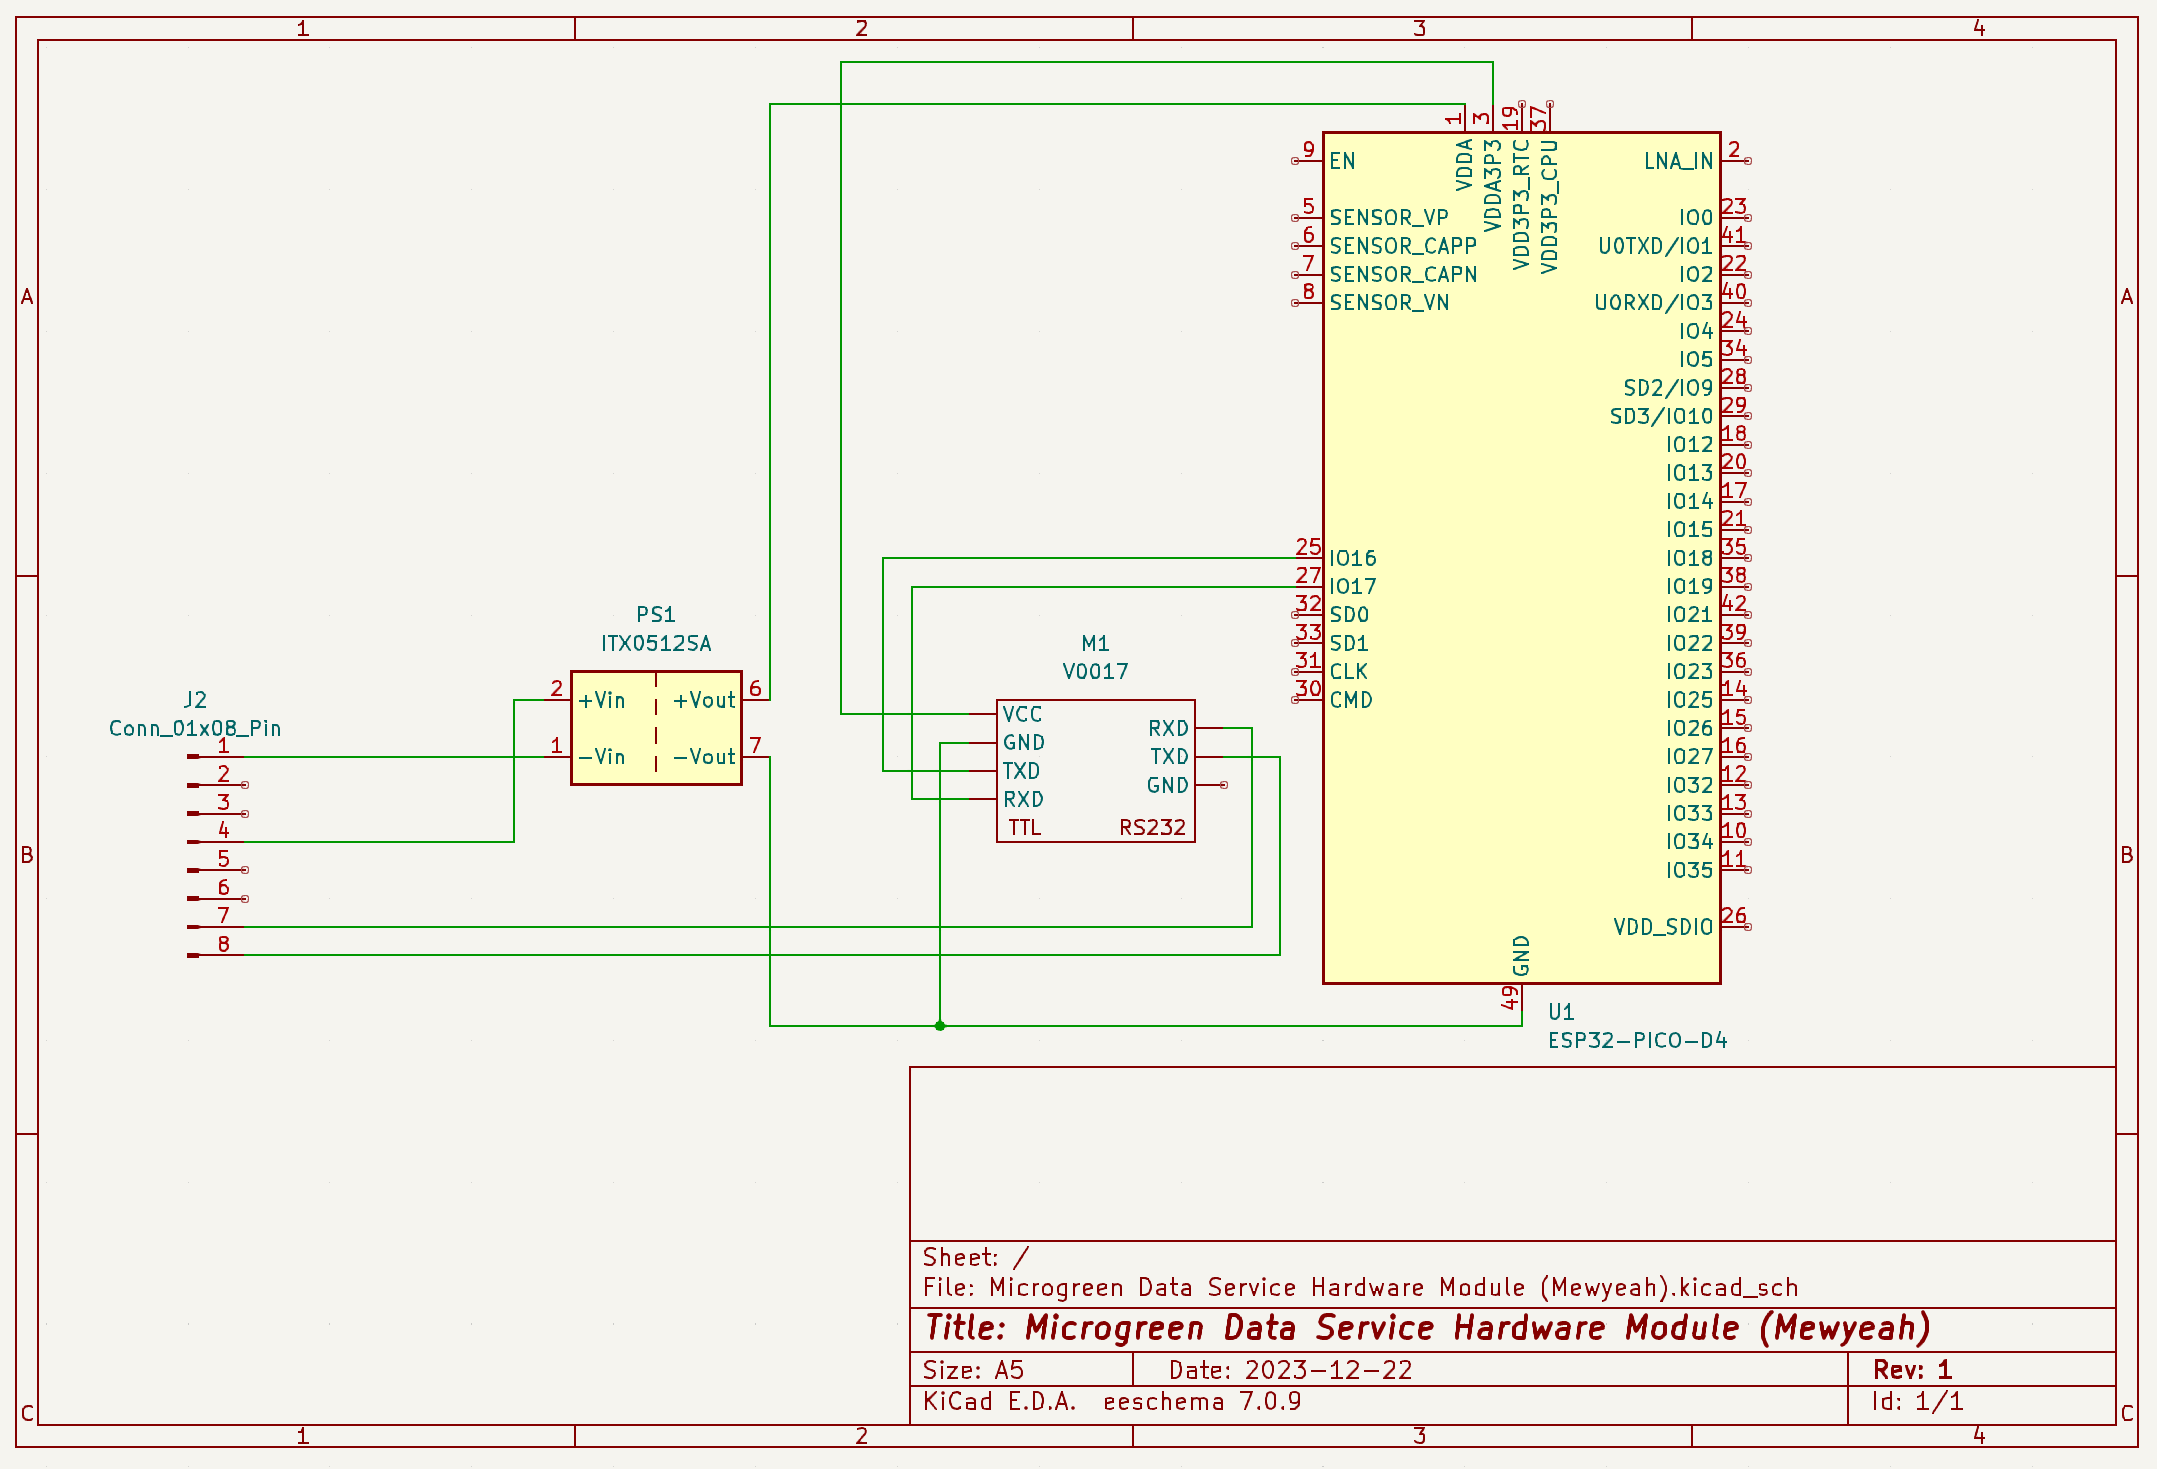Click the Size: A5 field
The width and height of the screenshot is (2157, 1469).
(x=973, y=1370)
